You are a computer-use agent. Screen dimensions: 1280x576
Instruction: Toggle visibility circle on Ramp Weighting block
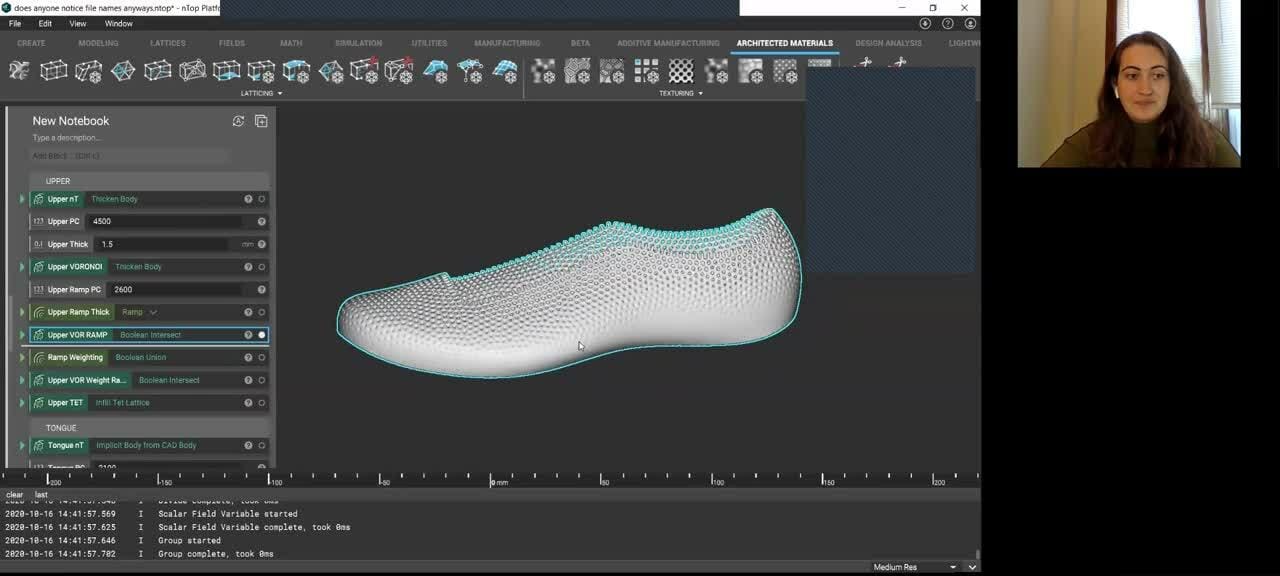coord(262,357)
